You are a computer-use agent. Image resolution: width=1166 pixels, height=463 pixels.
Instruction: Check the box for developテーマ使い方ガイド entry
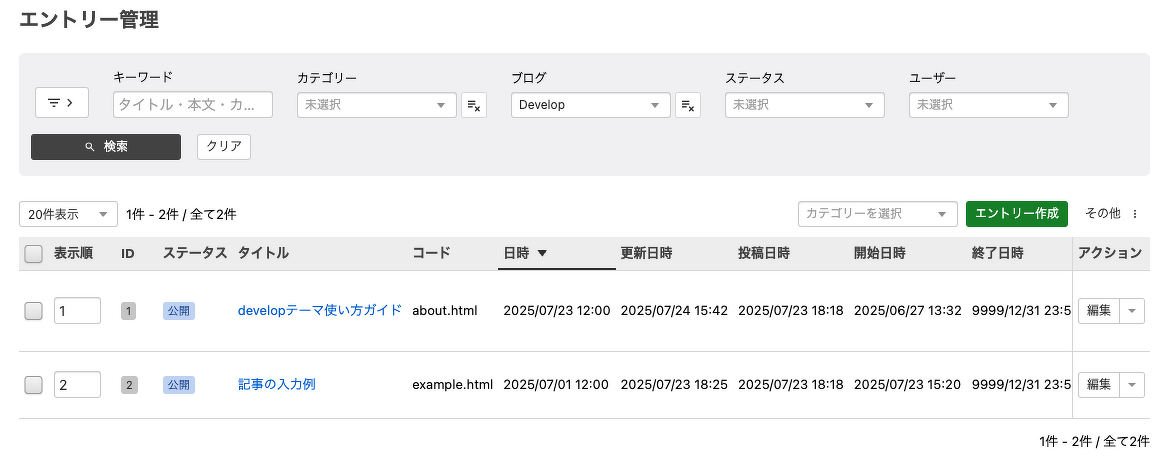point(33,311)
